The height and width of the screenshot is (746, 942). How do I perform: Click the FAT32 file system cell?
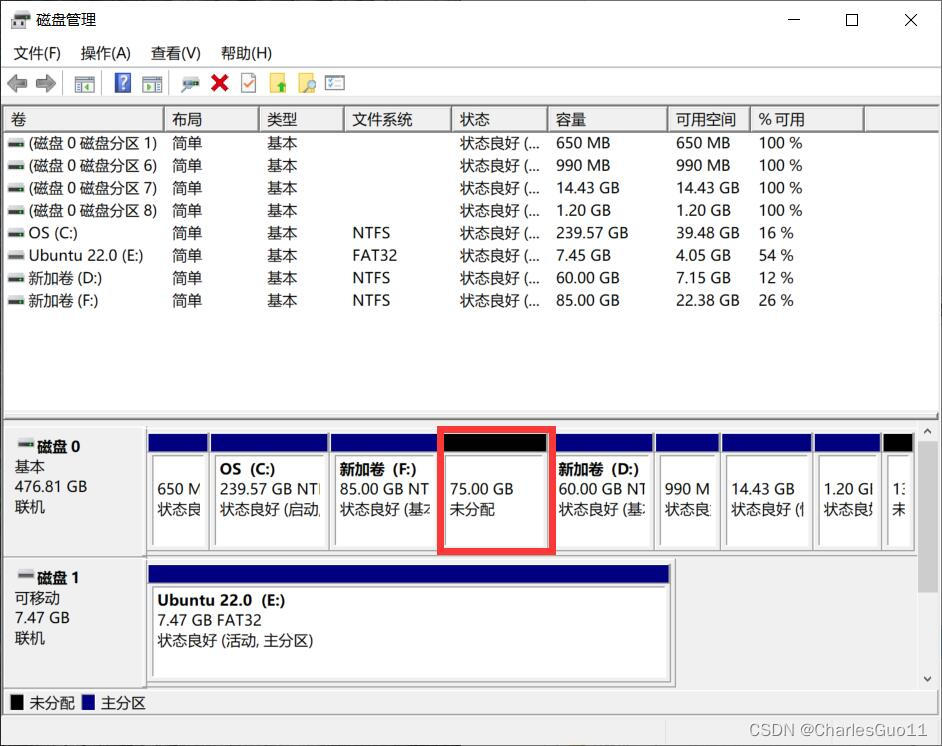coord(375,255)
